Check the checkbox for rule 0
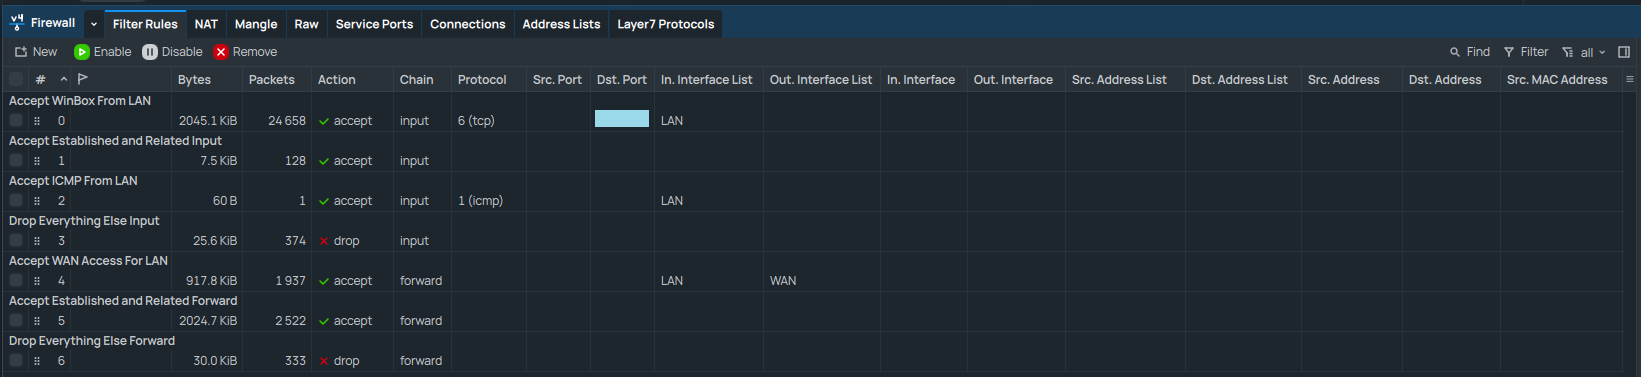 pos(16,120)
